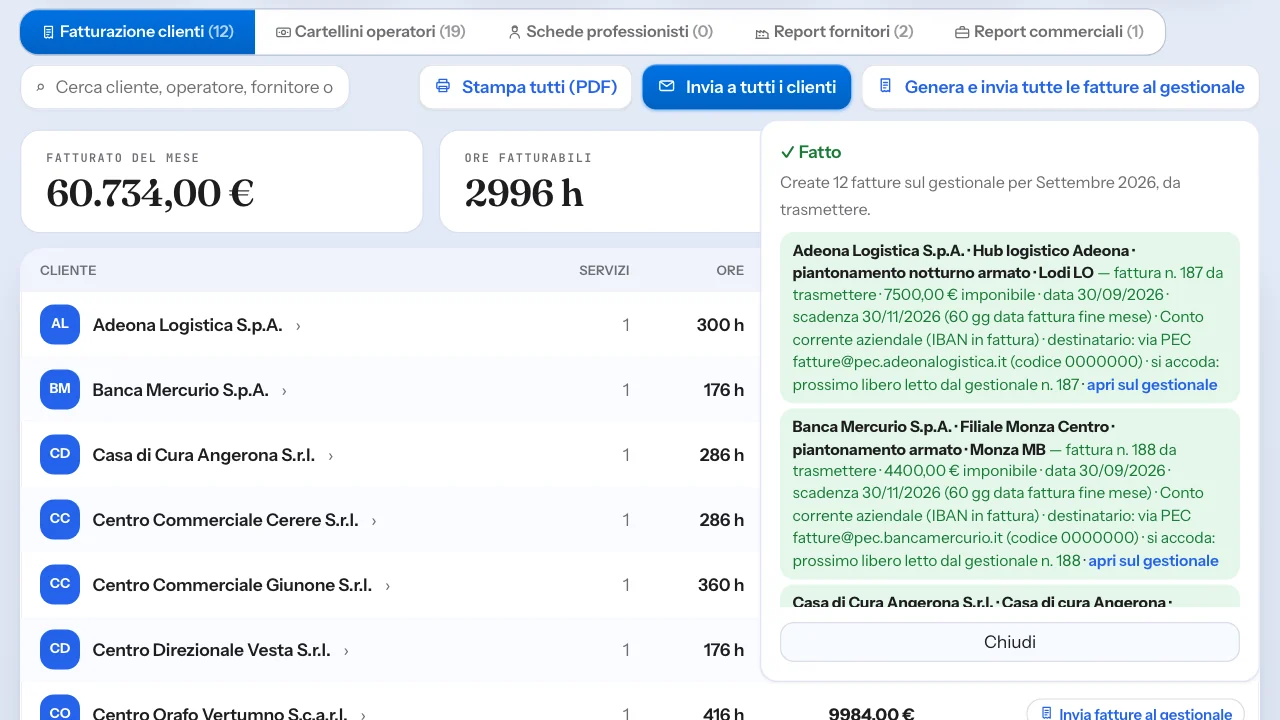Open invoice n. 187 via apri sul gestionale
The width and height of the screenshot is (1280, 720).
pyautogui.click(x=1152, y=385)
